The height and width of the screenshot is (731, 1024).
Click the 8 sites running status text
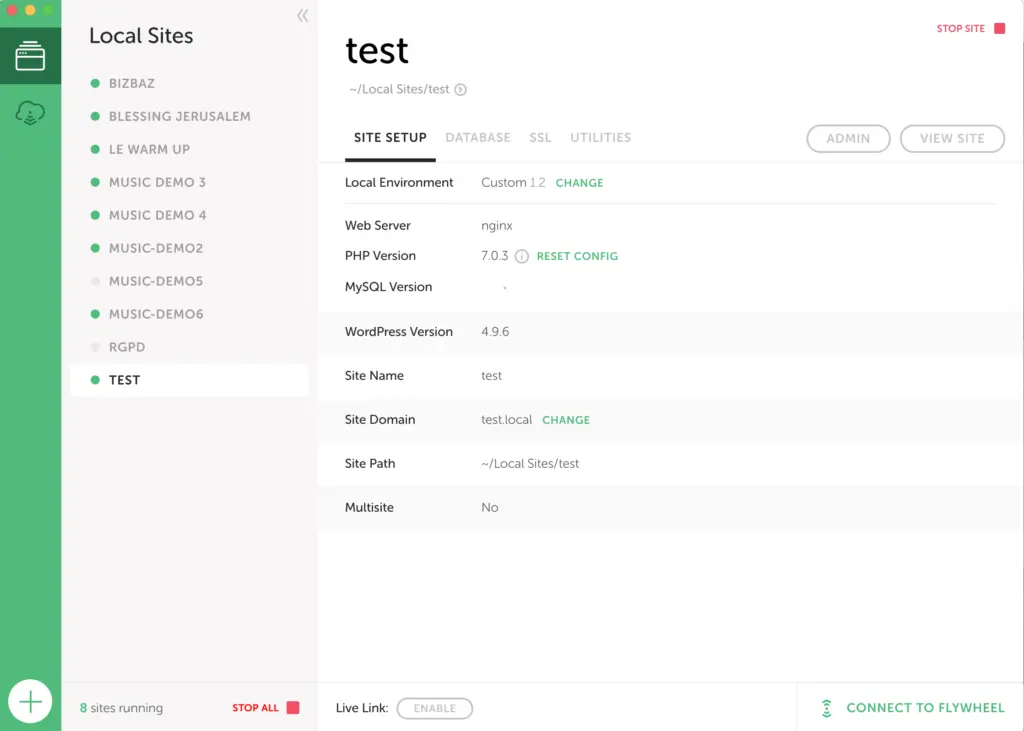[121, 708]
